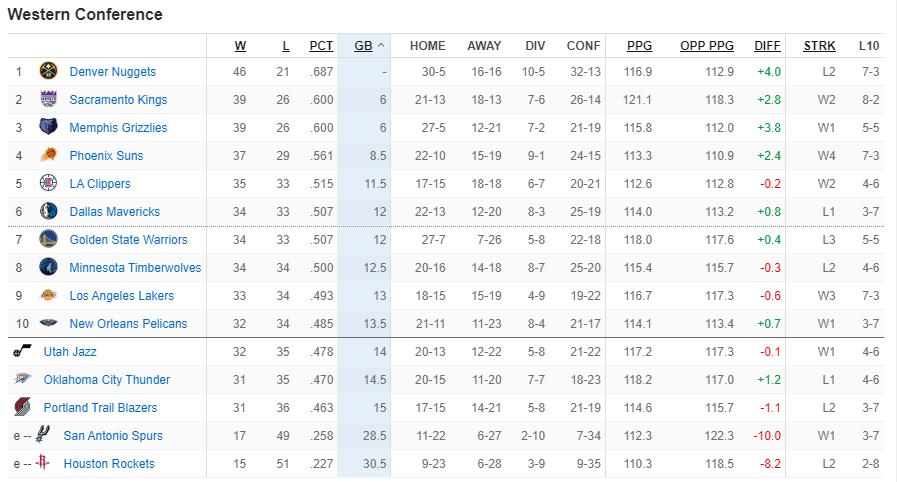Click the Golden State Warriors logo
Image resolution: width=897 pixels, height=482 pixels.
(49, 239)
